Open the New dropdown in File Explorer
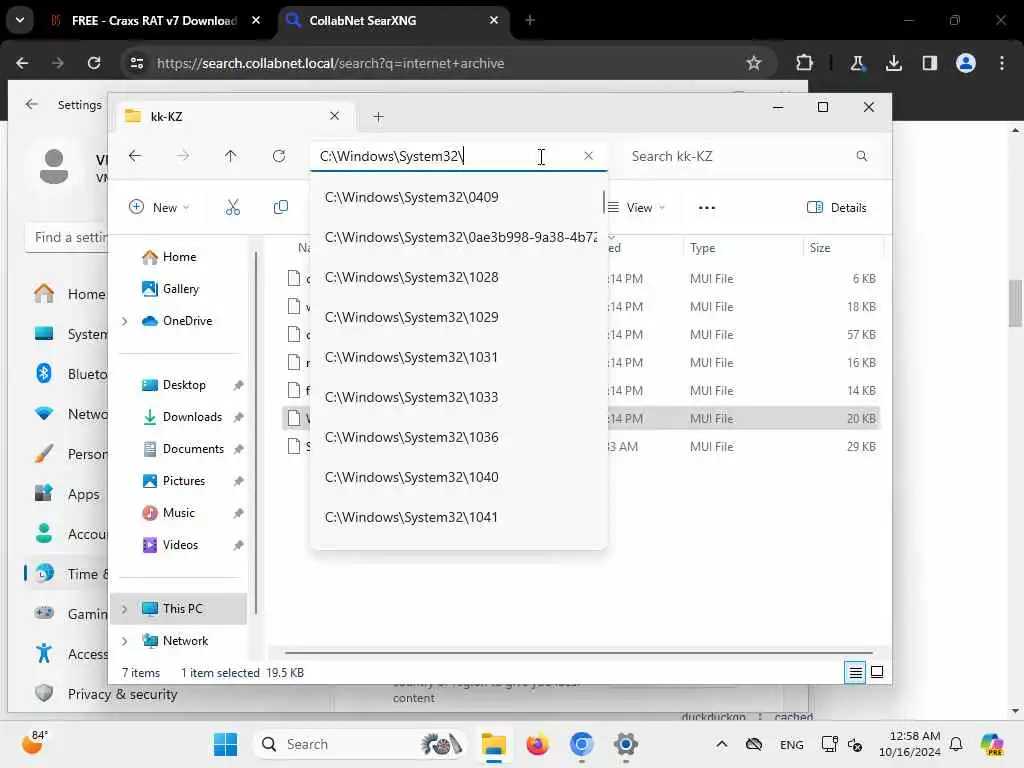1024x768 pixels. coord(159,208)
